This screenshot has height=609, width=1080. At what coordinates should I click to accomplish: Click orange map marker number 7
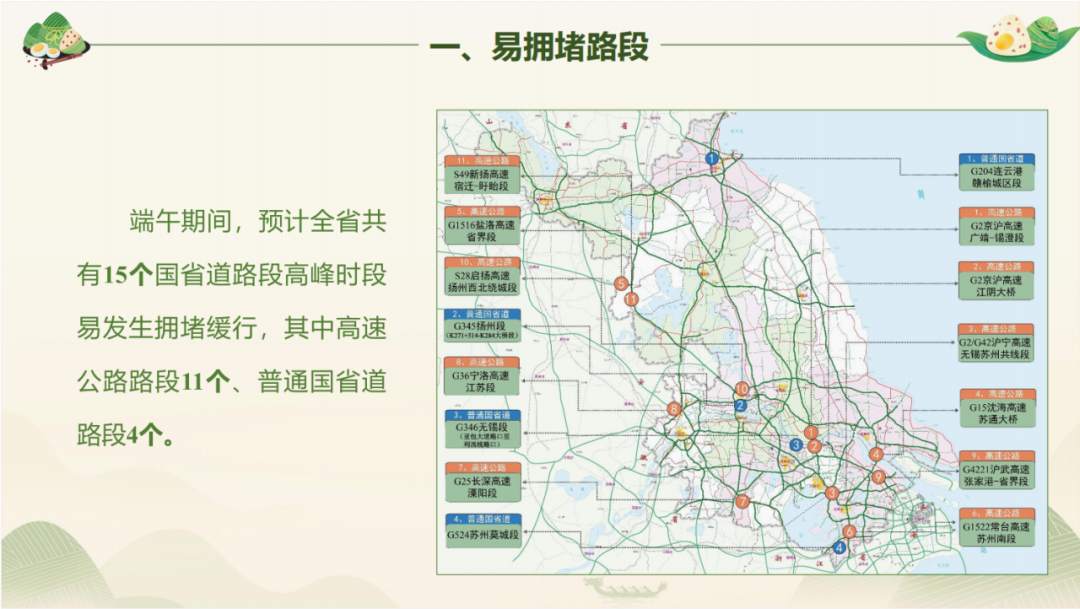pos(742,502)
